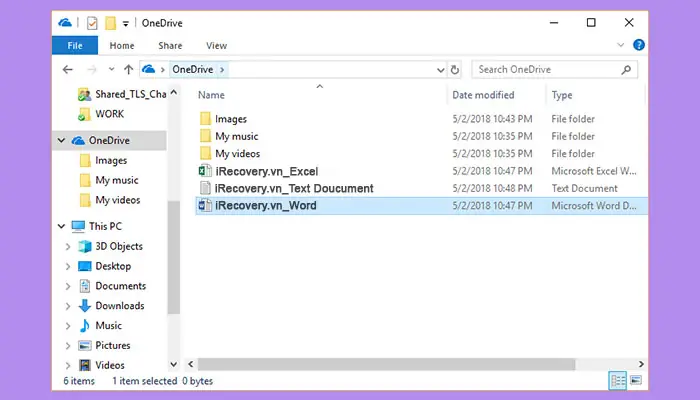Select the iRecovery.vn_Text Doucument file icon
The height and width of the screenshot is (400, 700).
(205, 188)
